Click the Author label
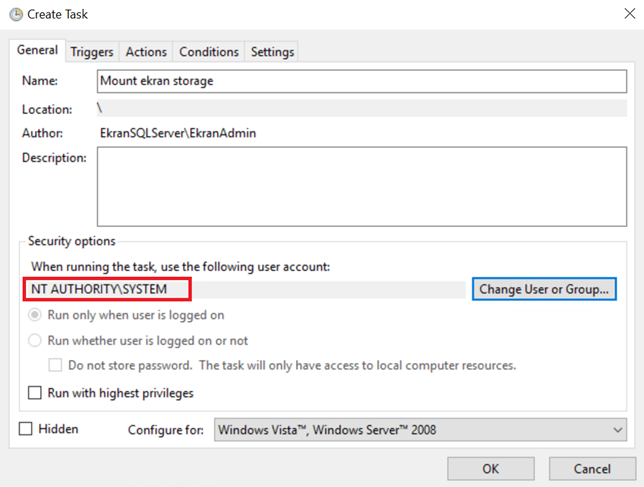The width and height of the screenshot is (644, 487). coord(42,133)
